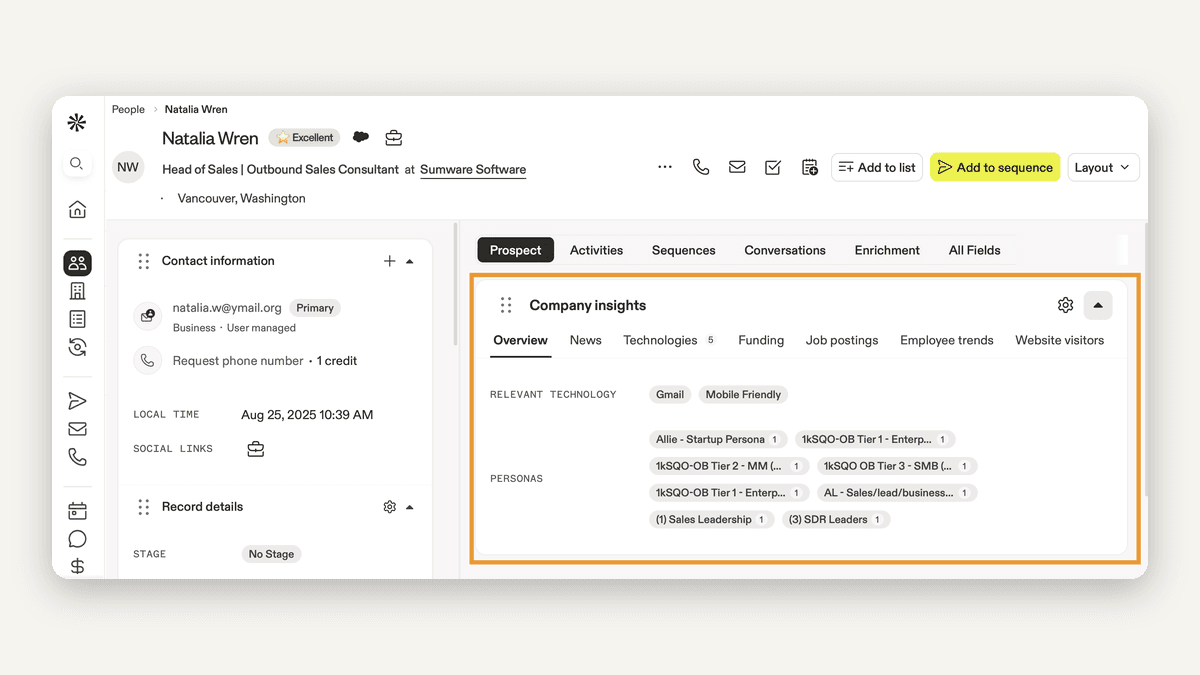Screen dimensions: 1200x675
Task: Collapse the Record details section
Action: click(x=410, y=507)
